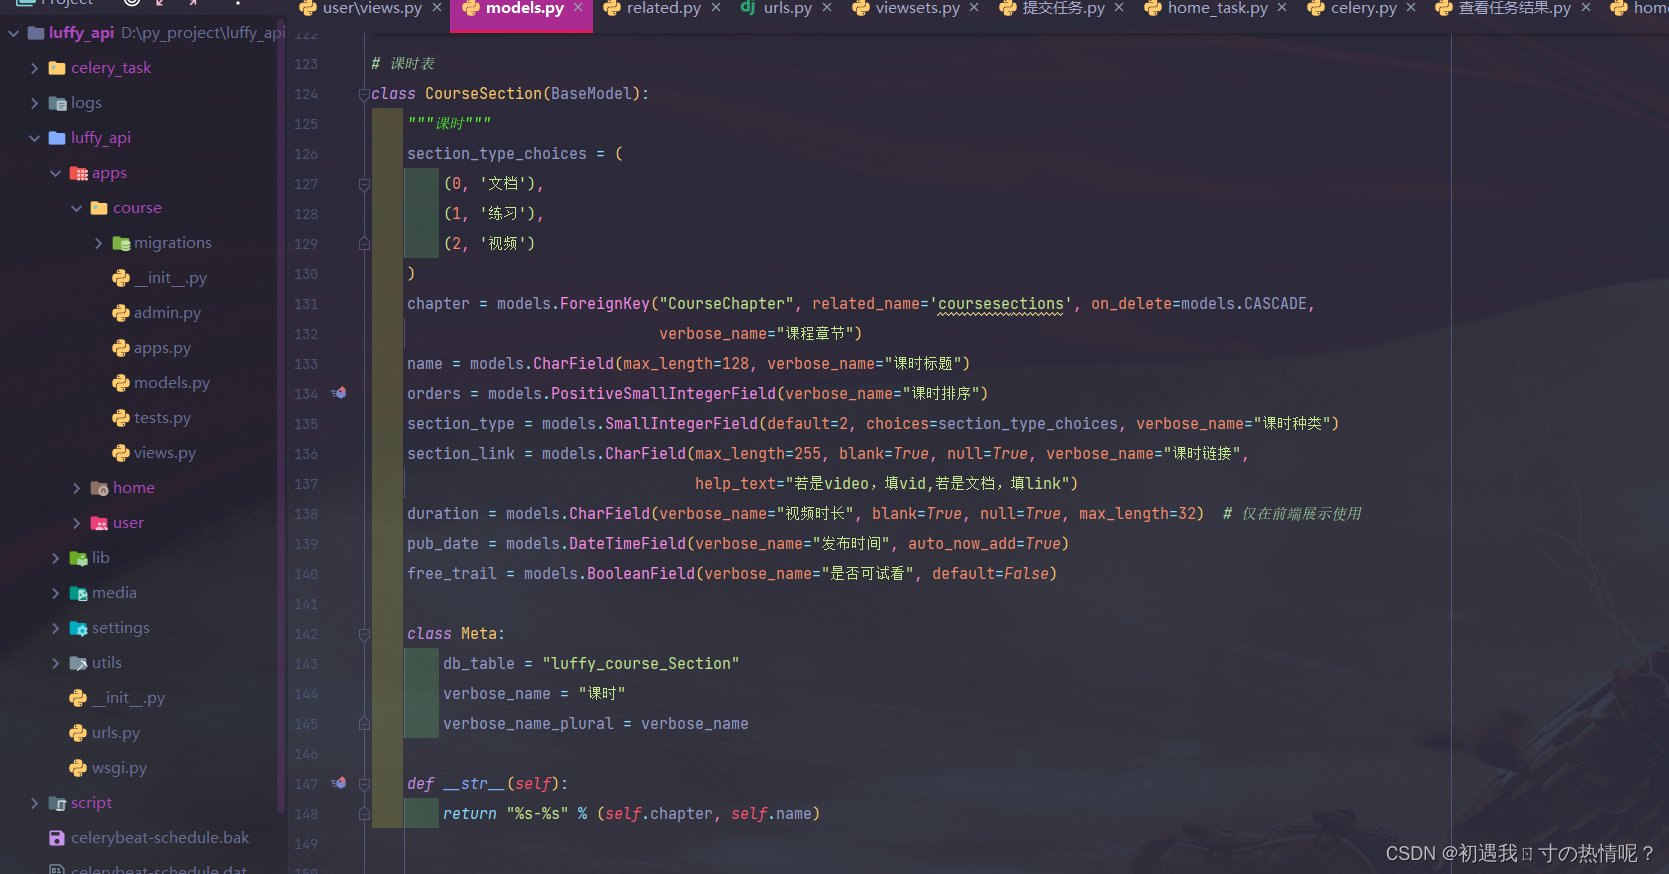Click the media folder icon
The width and height of the screenshot is (1669, 874).
(x=78, y=593)
